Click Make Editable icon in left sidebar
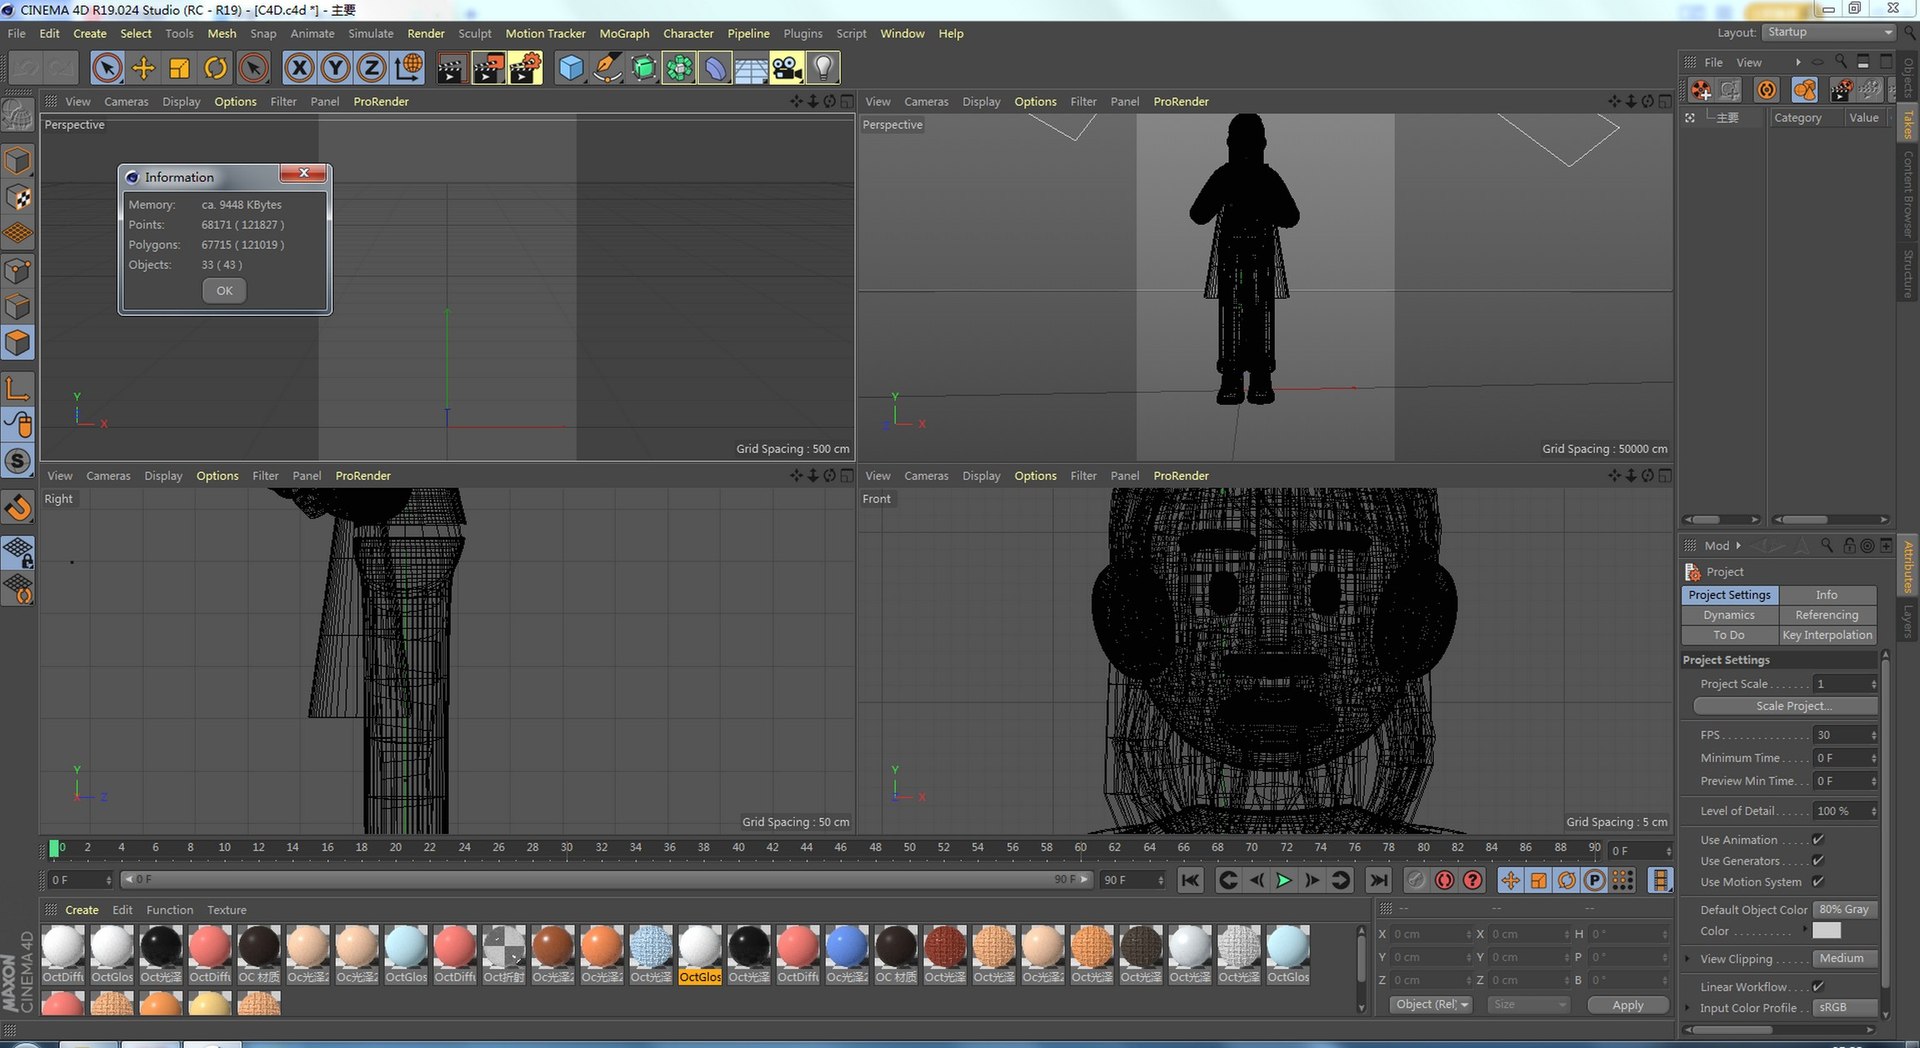Image resolution: width=1920 pixels, height=1048 pixels. (x=18, y=116)
